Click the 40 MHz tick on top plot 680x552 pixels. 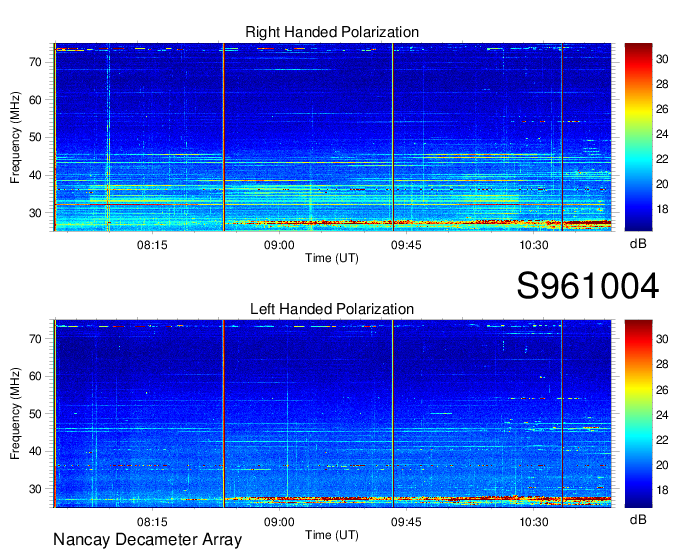click(x=36, y=176)
